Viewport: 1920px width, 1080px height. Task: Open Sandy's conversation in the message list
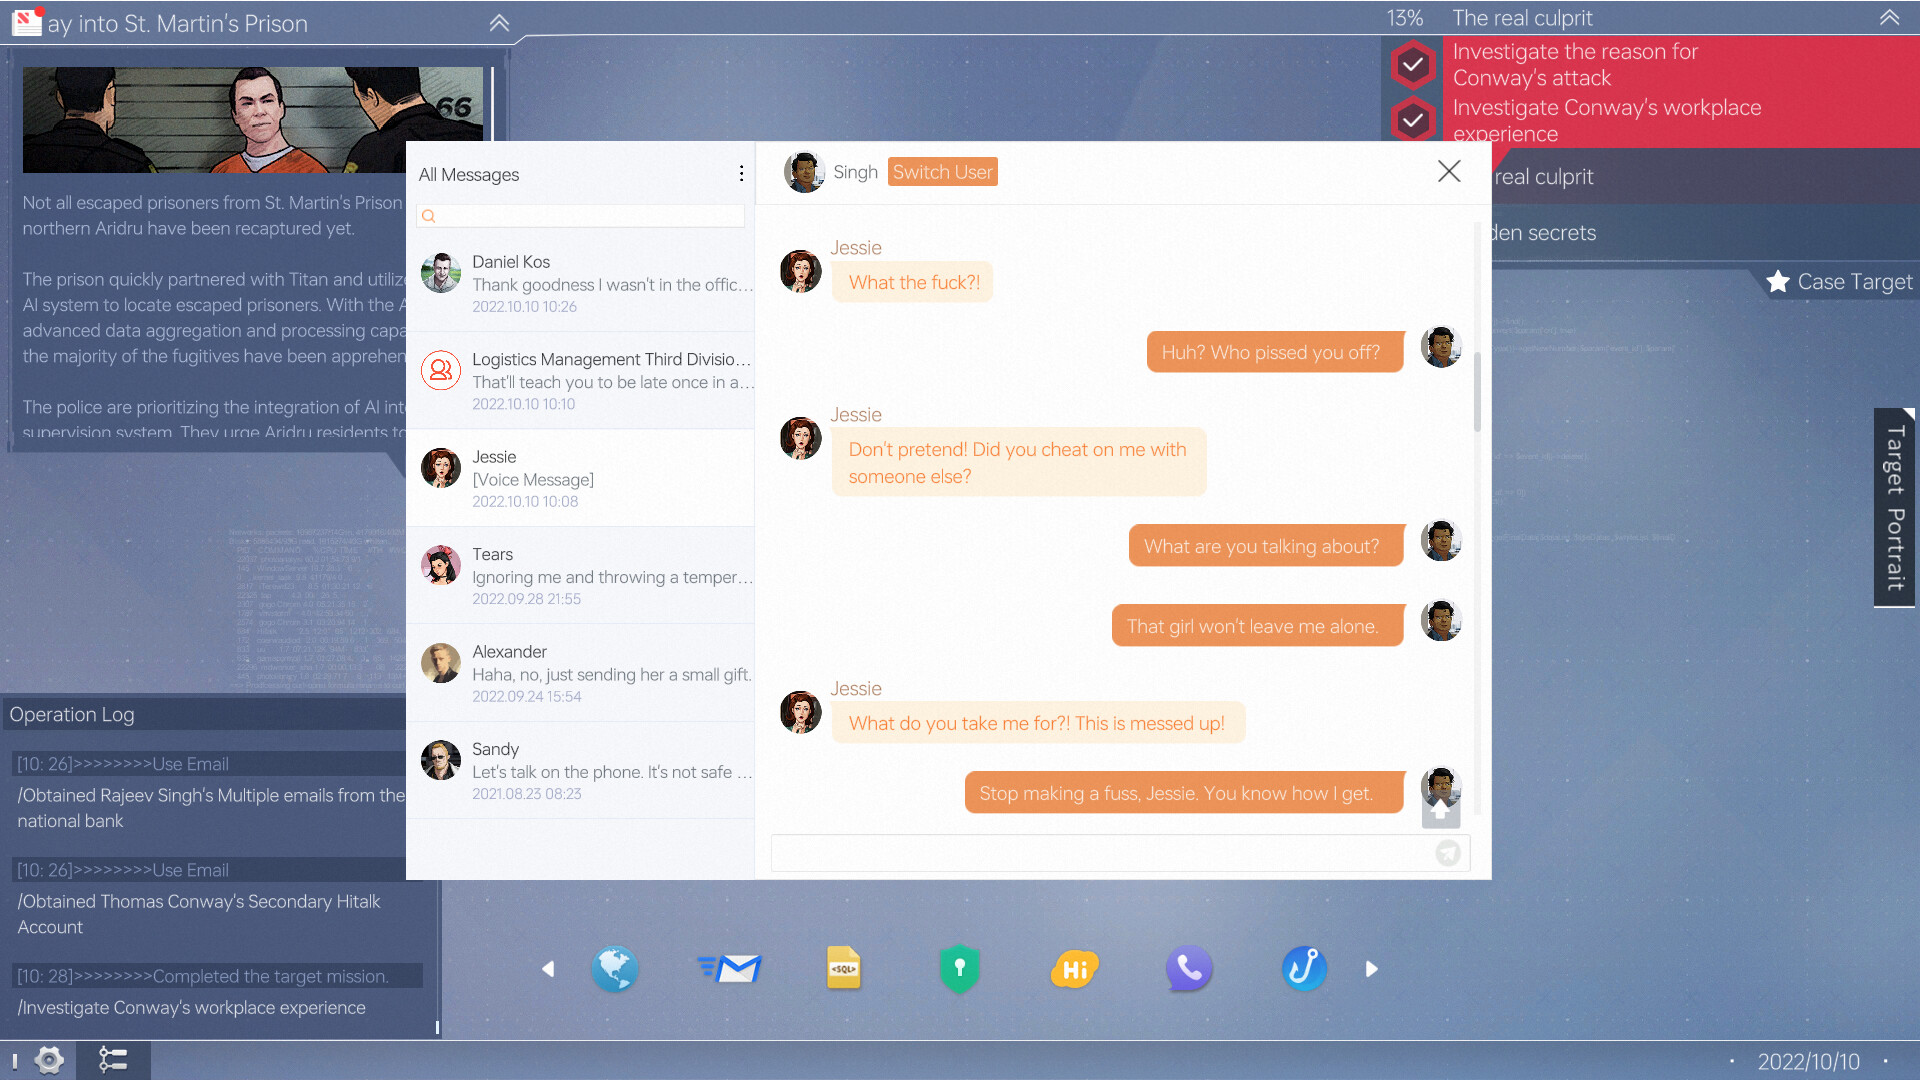tap(580, 770)
